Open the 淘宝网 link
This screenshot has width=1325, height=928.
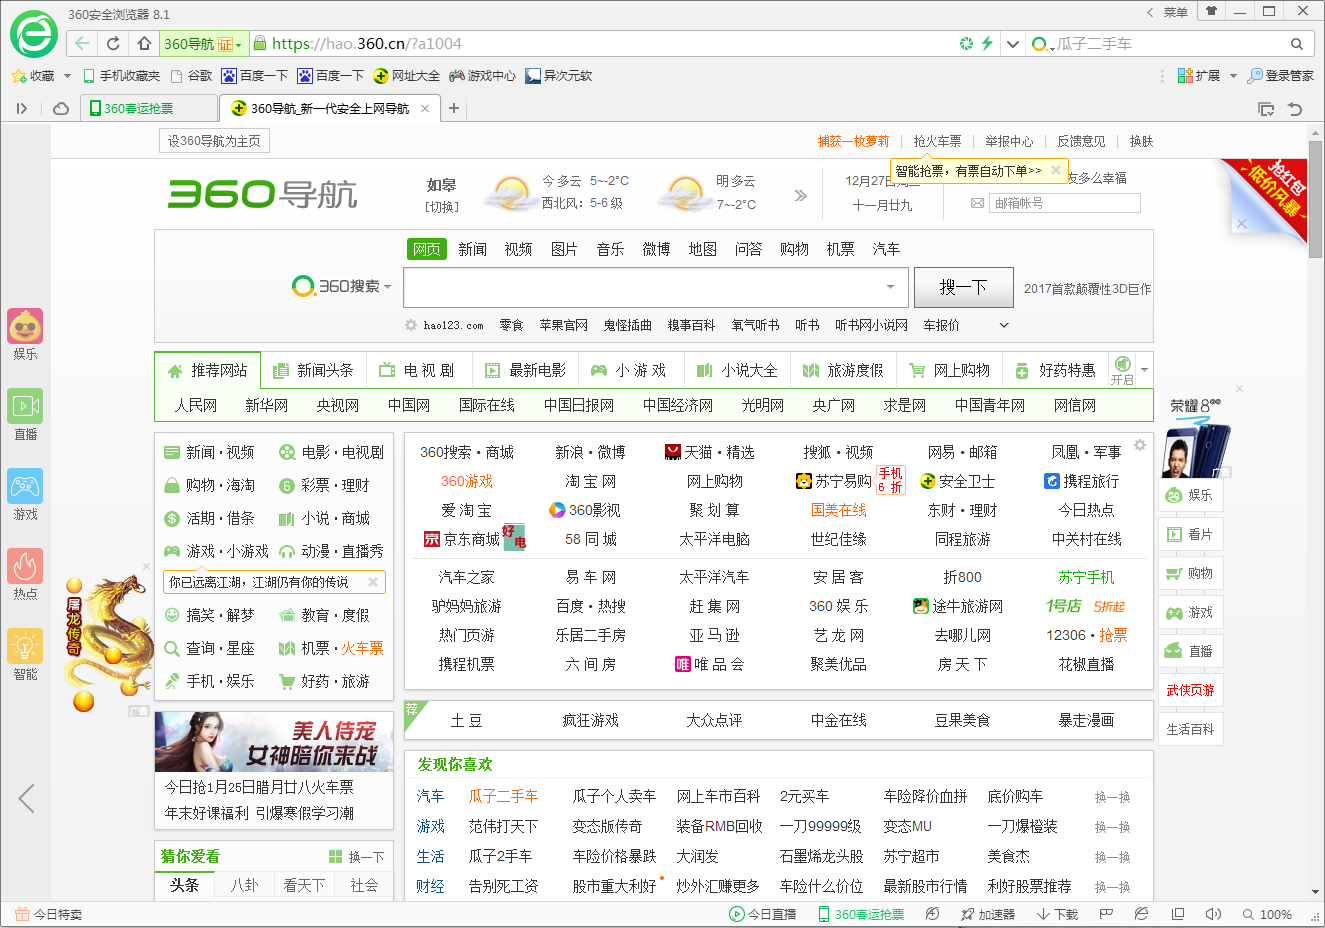(x=590, y=481)
